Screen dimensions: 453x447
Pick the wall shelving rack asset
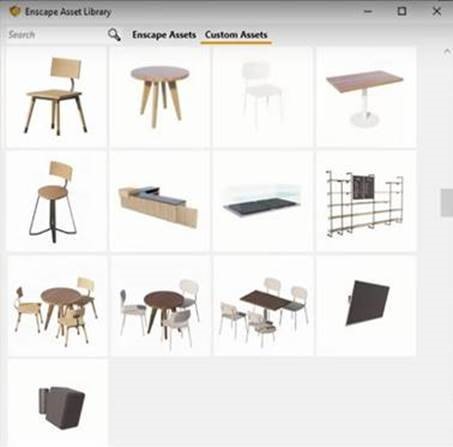pyautogui.click(x=366, y=201)
